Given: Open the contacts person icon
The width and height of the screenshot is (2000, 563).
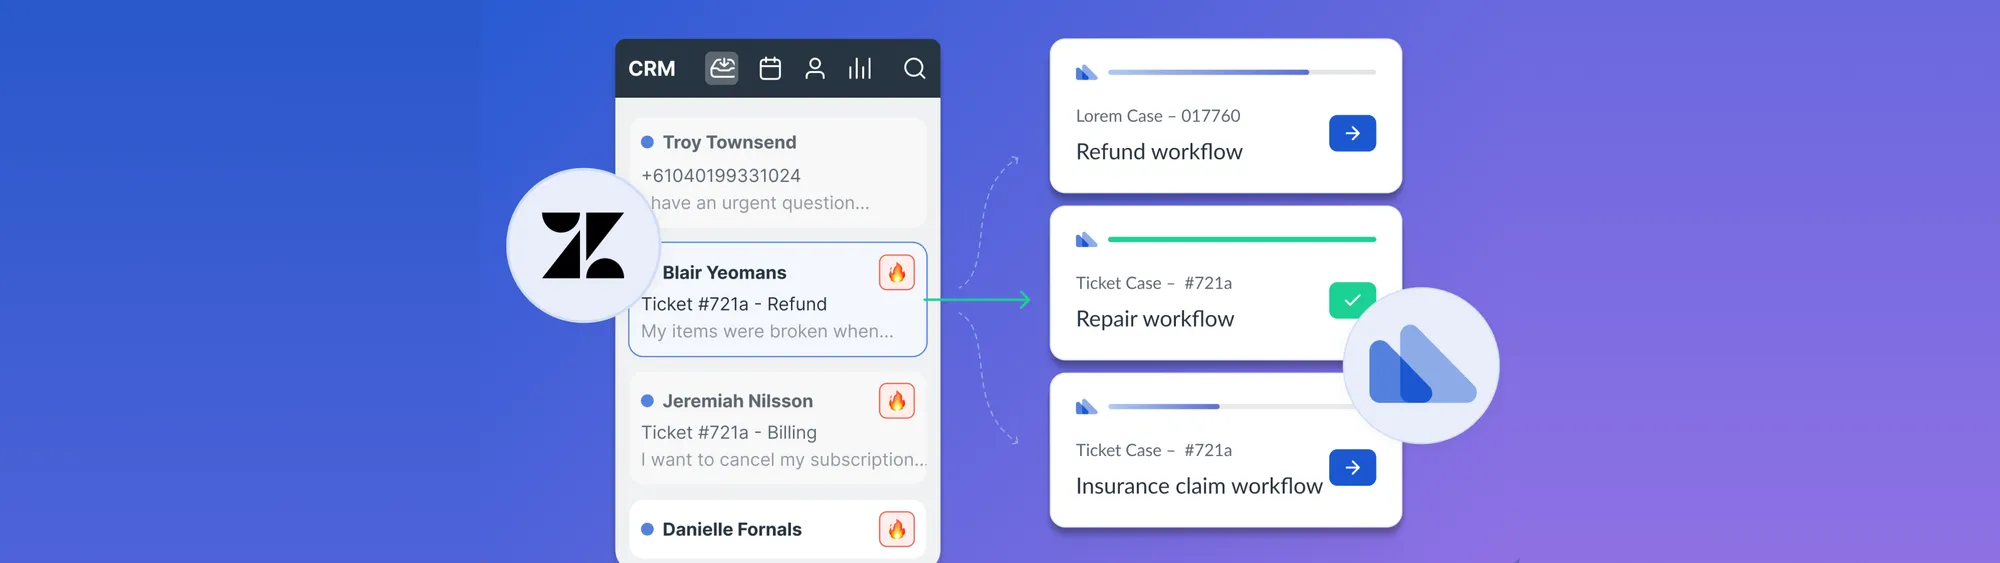Looking at the screenshot, I should 815,68.
